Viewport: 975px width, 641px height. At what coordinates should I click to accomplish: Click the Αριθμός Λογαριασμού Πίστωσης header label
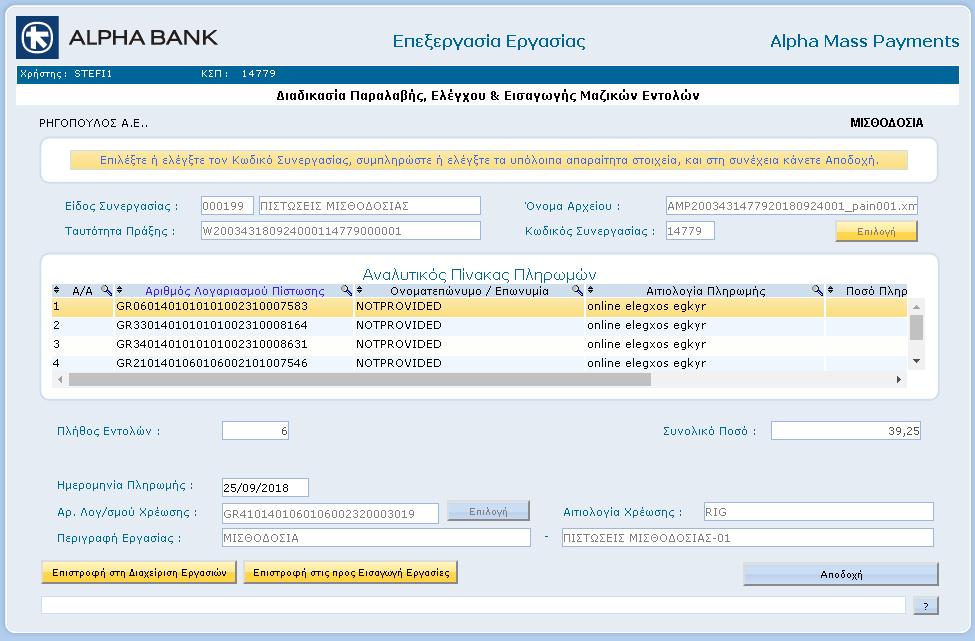tap(234, 290)
